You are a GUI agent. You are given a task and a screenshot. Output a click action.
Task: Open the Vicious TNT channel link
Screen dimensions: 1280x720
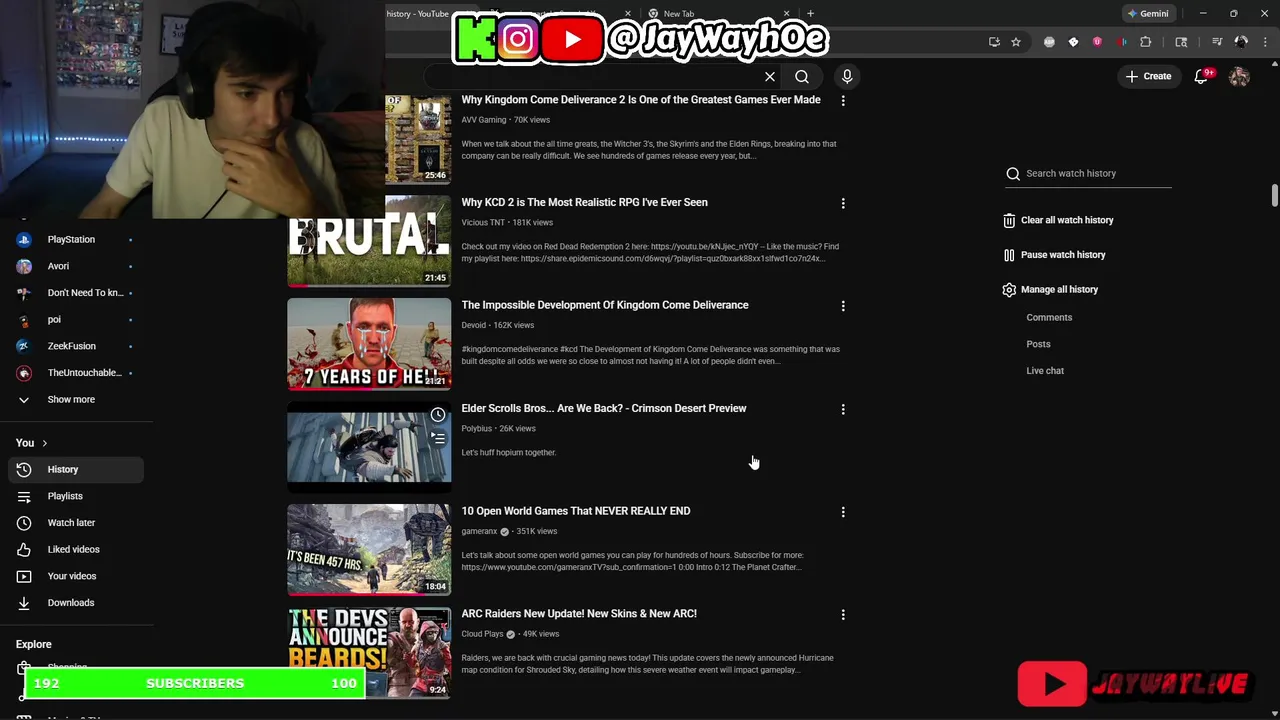(x=483, y=223)
